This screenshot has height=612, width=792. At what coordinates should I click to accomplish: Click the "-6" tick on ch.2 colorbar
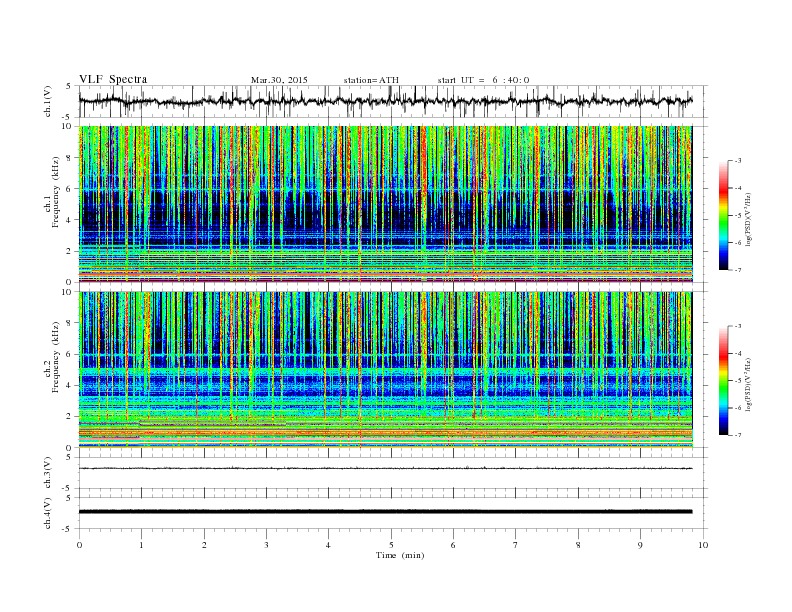[x=737, y=408]
